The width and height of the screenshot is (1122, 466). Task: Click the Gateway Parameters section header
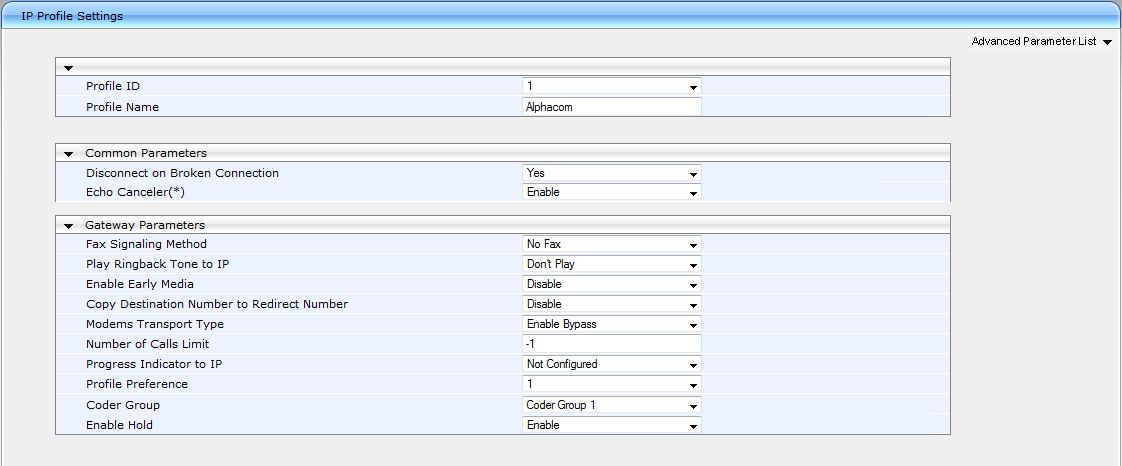(x=144, y=226)
